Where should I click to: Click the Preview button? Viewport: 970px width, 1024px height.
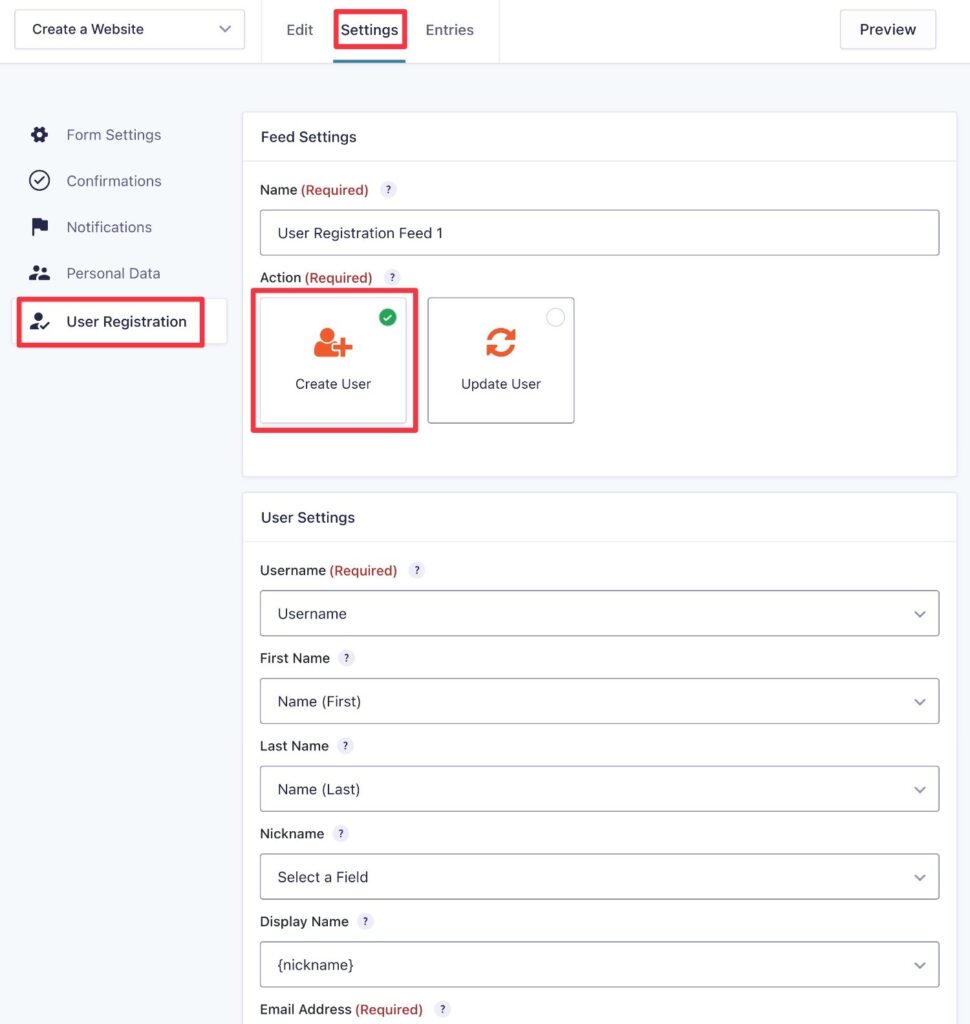[x=887, y=29]
